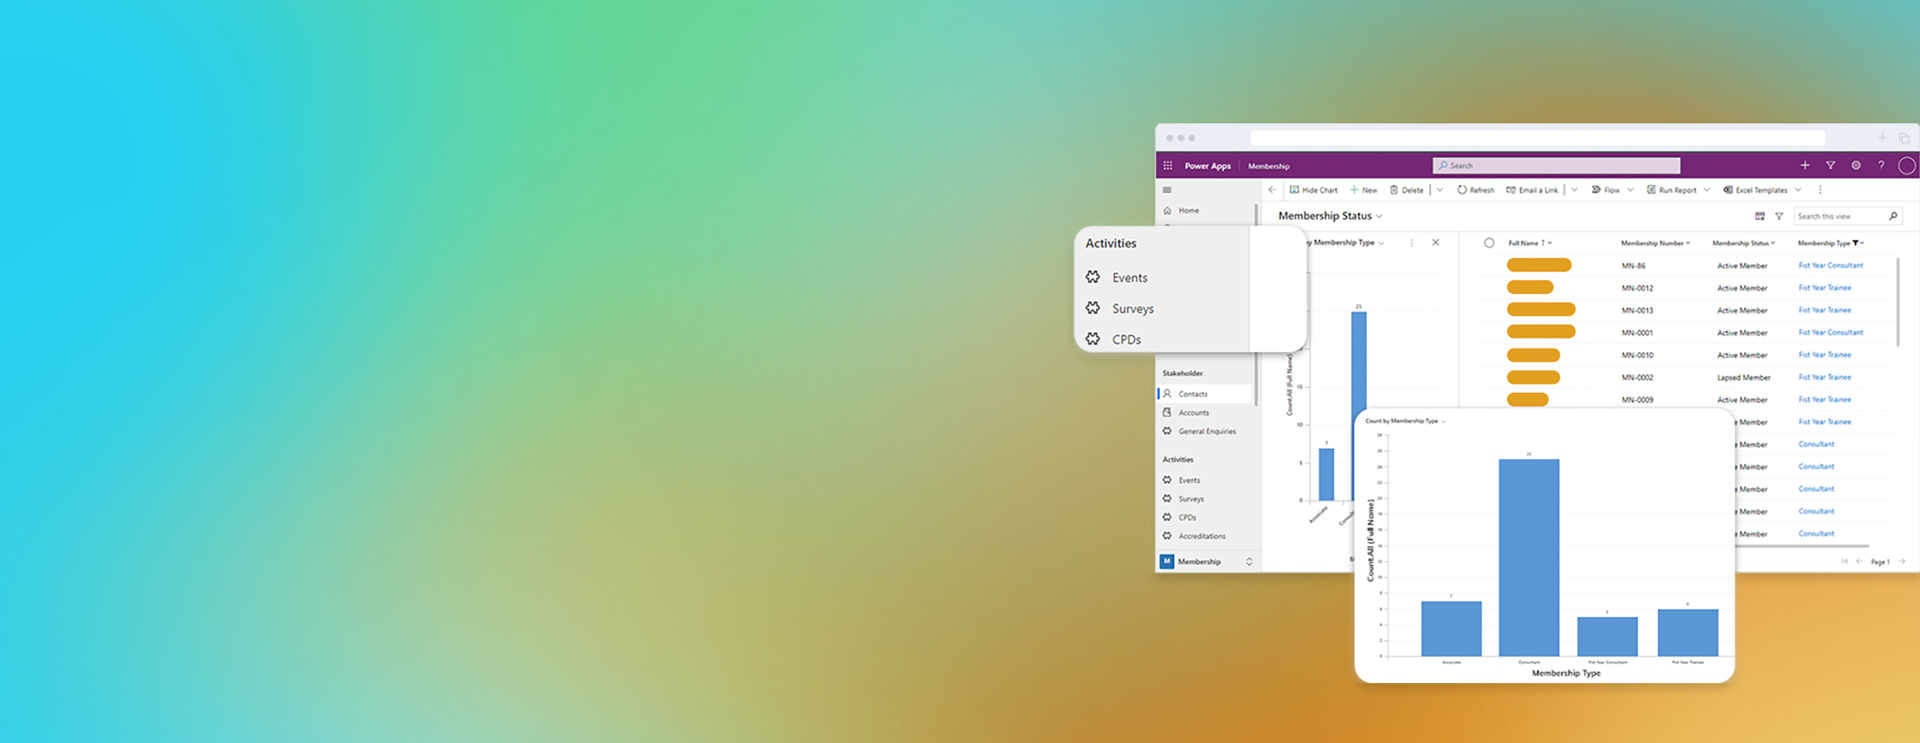Click the hamburger menu to collapse sidebar
This screenshot has height=743, width=1920.
coord(1166,190)
